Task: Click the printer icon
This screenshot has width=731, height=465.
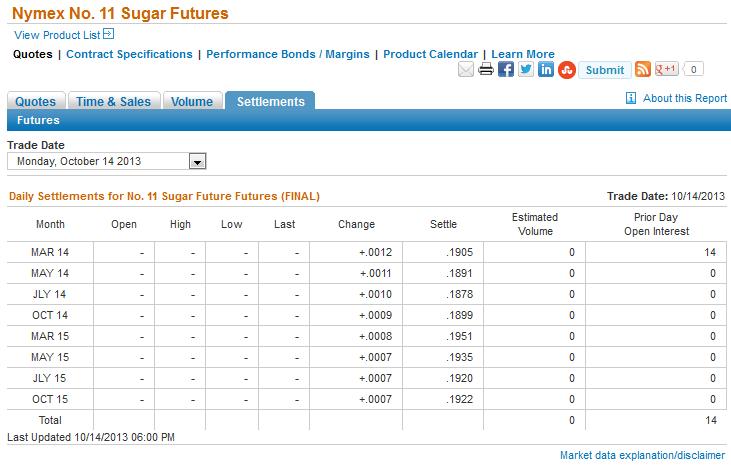Action: tap(486, 69)
